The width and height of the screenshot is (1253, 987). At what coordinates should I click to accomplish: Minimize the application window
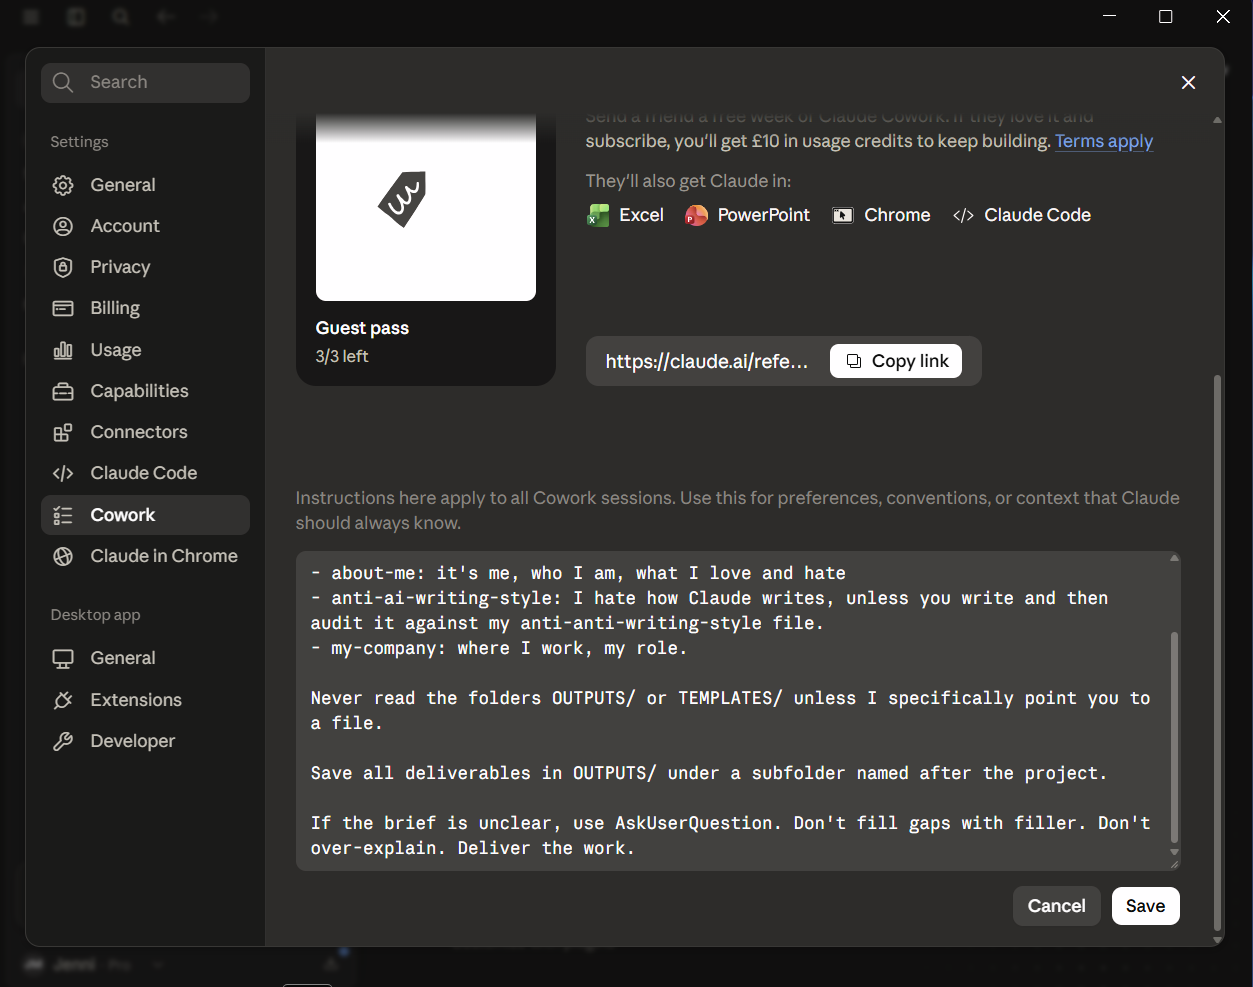(1109, 17)
